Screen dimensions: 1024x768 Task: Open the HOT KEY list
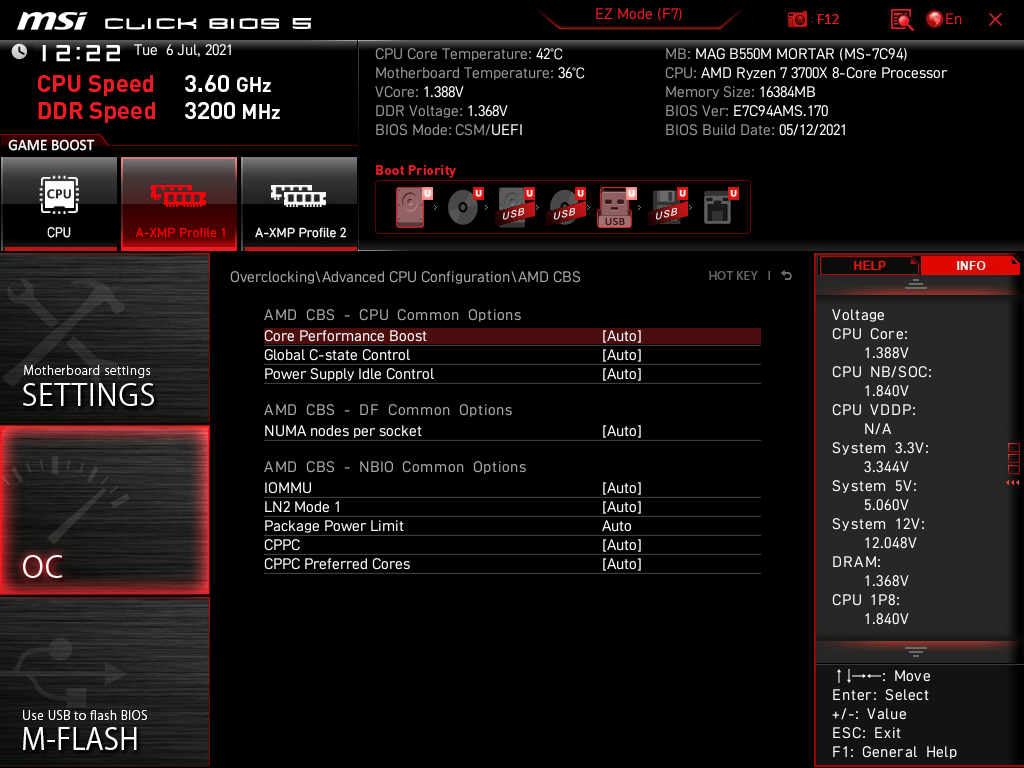733,276
